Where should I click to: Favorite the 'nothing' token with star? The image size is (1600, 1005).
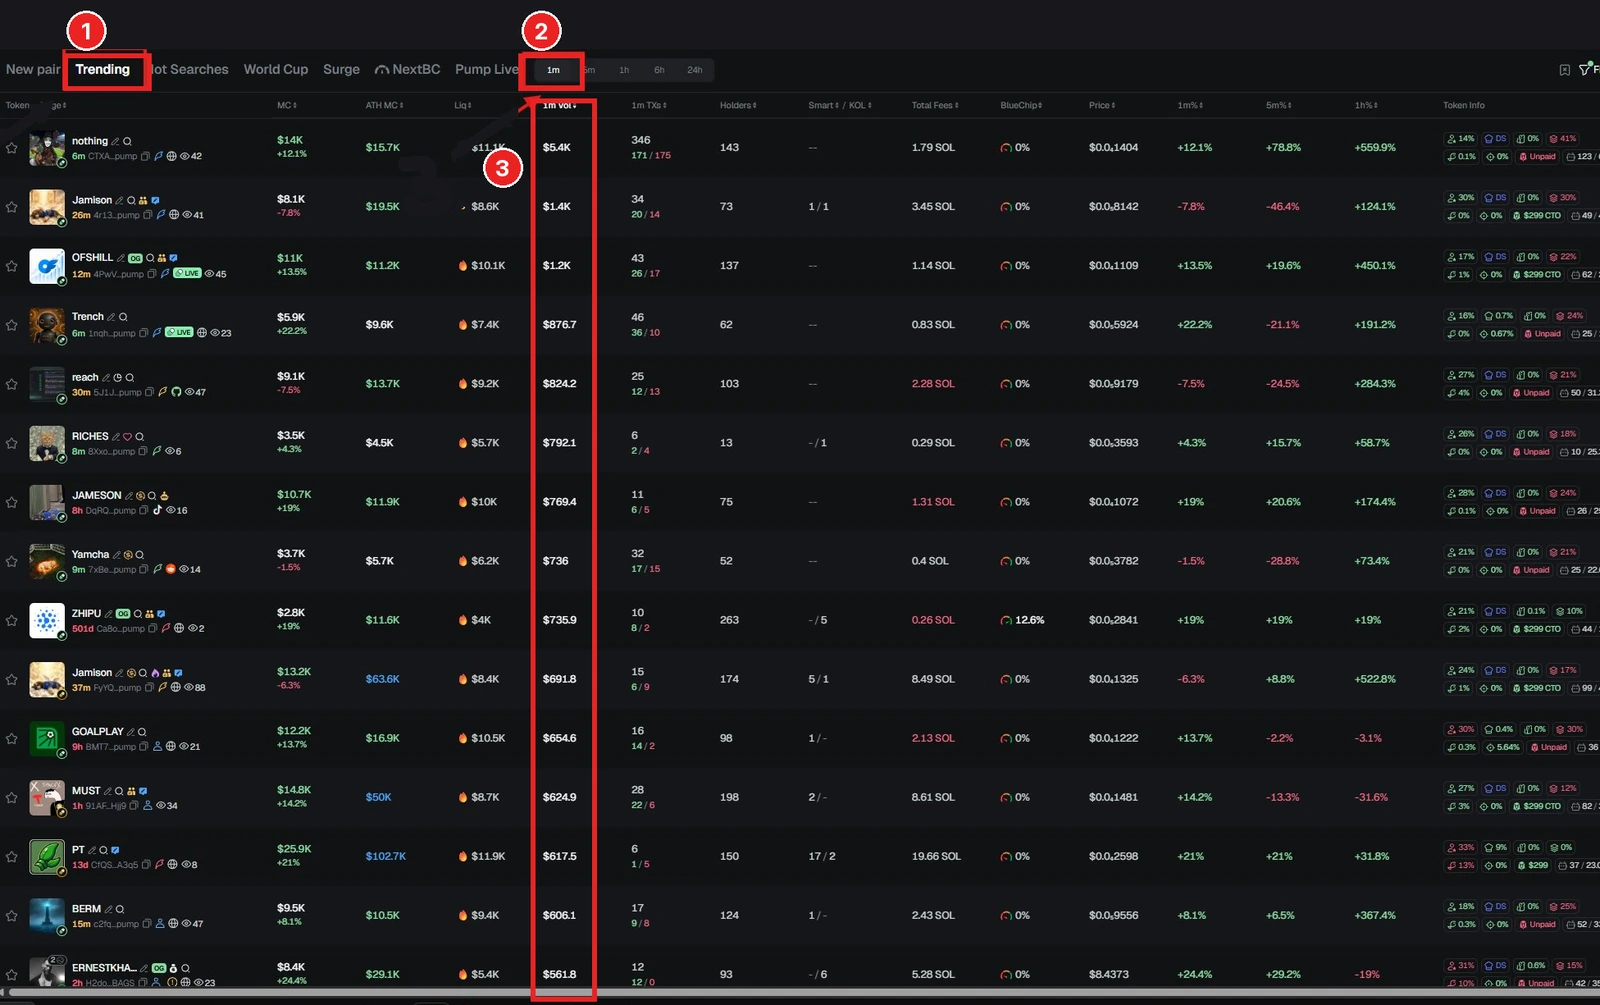click(12, 148)
